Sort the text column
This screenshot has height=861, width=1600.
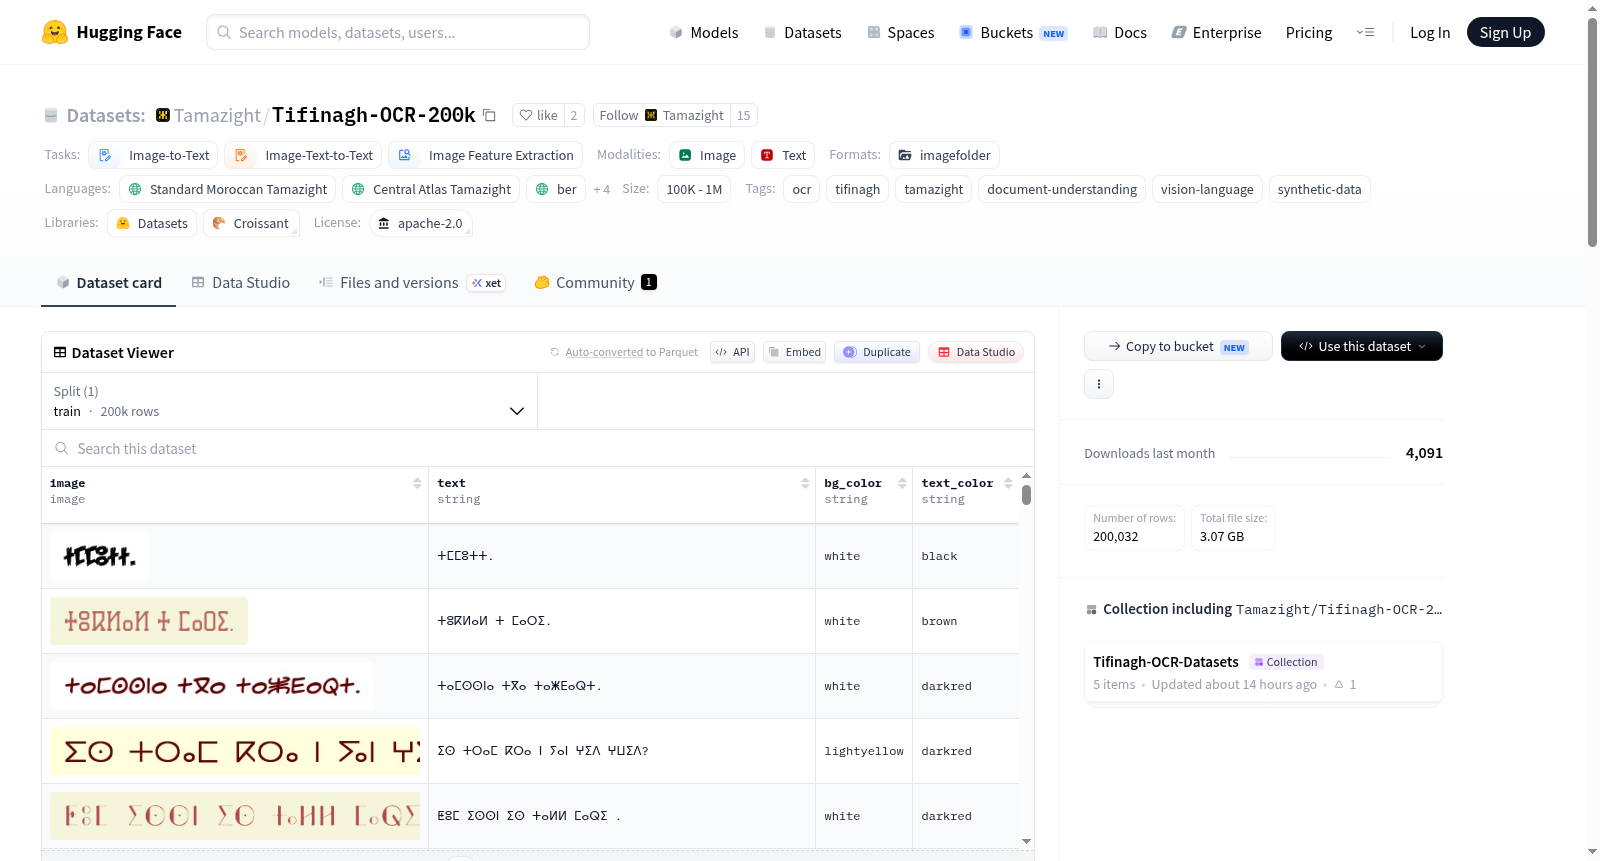[805, 483]
